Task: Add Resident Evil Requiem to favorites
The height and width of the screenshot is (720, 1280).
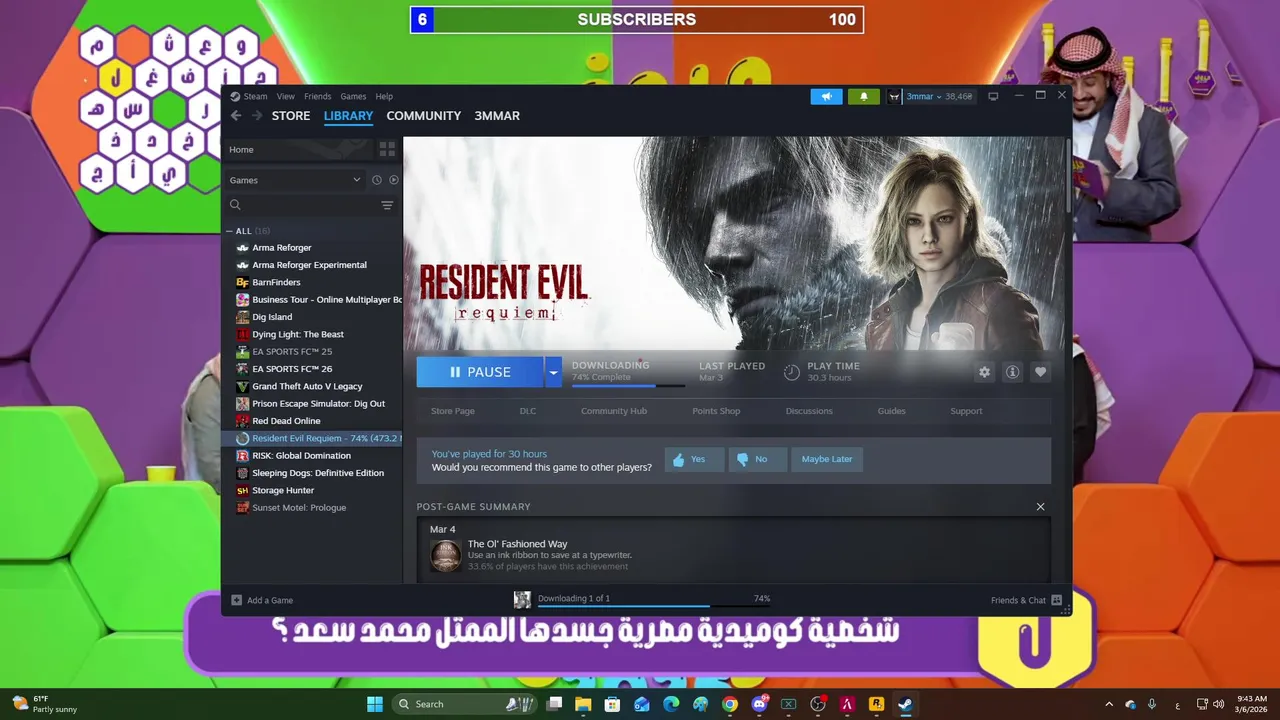Action: pos(1040,372)
